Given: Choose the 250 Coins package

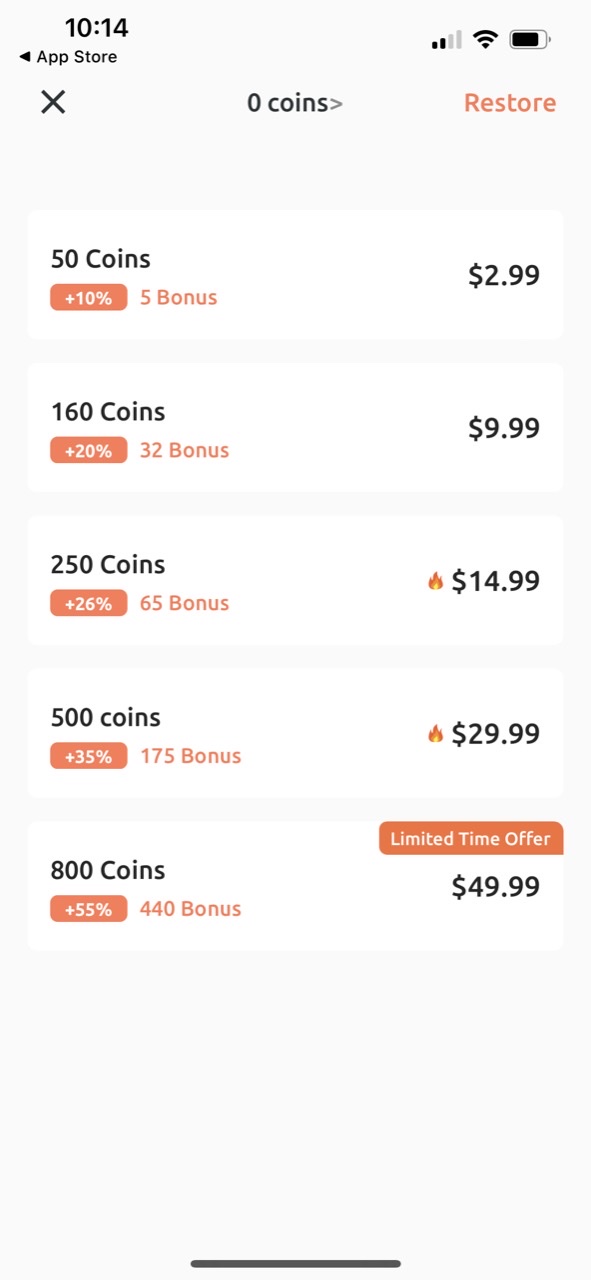Looking at the screenshot, I should [x=295, y=581].
